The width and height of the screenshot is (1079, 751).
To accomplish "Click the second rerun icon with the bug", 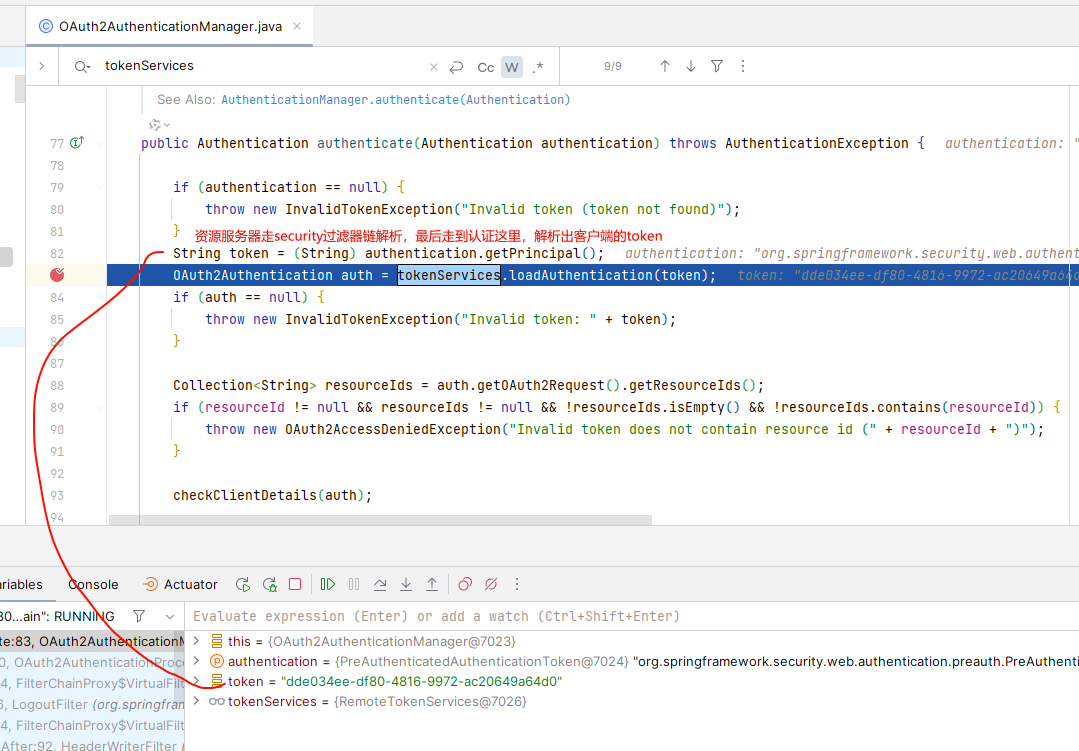I will point(270,584).
